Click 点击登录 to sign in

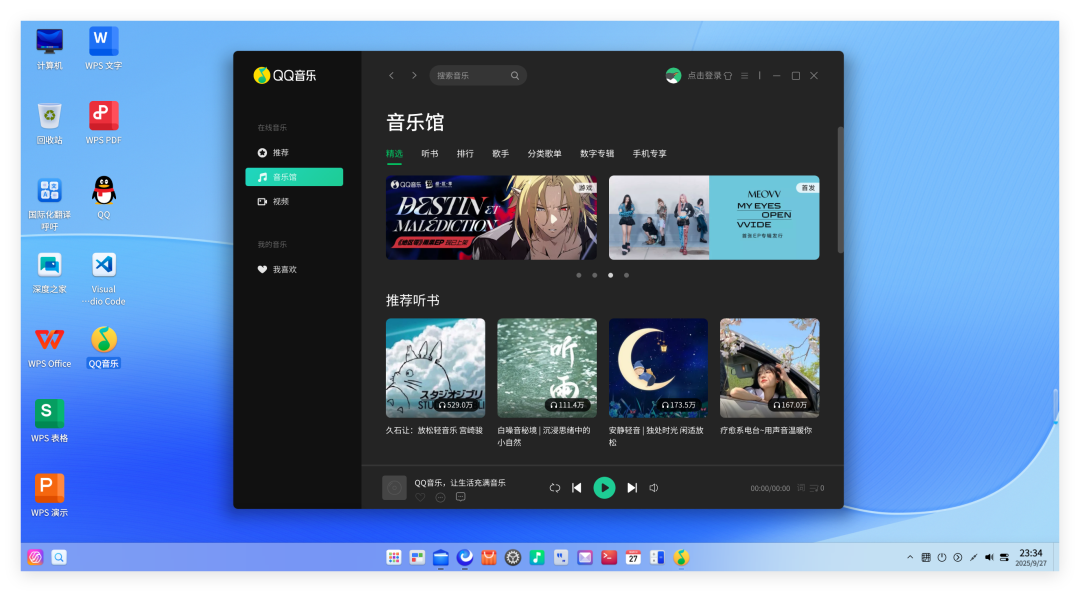(x=704, y=76)
